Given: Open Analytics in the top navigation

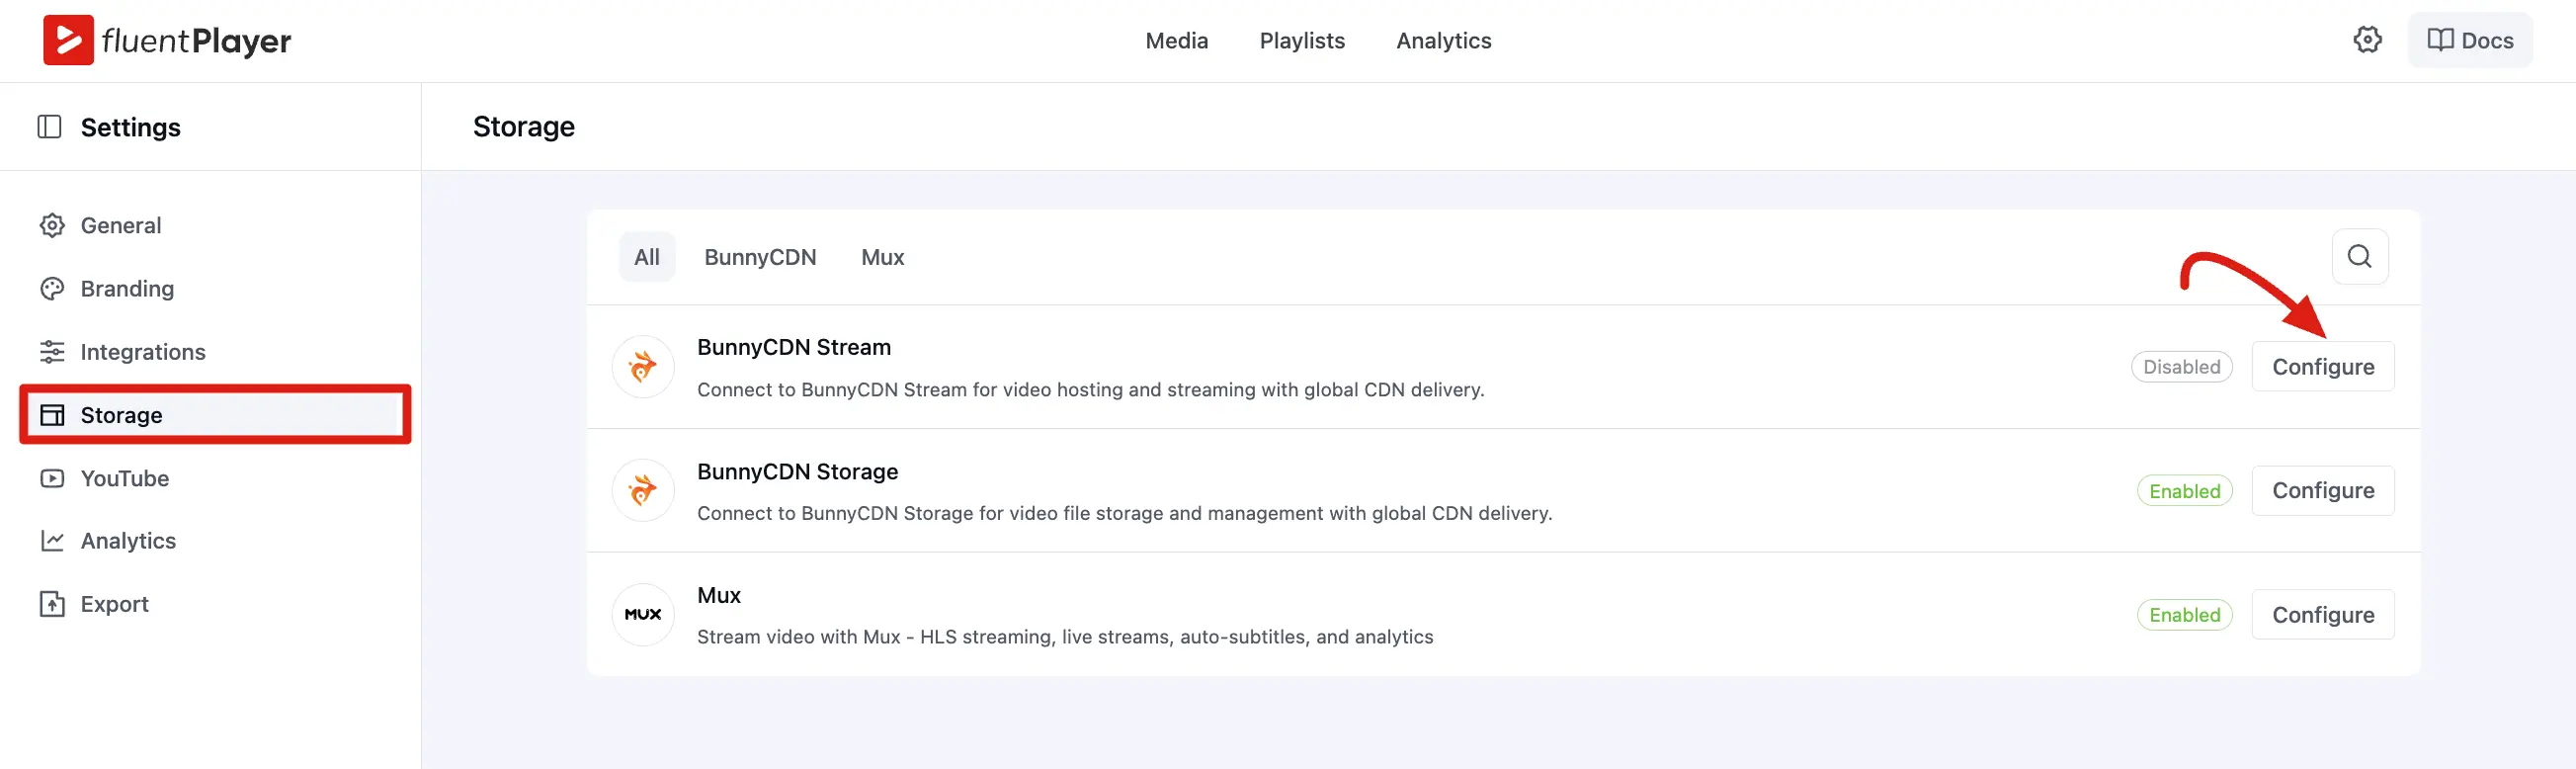Looking at the screenshot, I should point(1443,41).
